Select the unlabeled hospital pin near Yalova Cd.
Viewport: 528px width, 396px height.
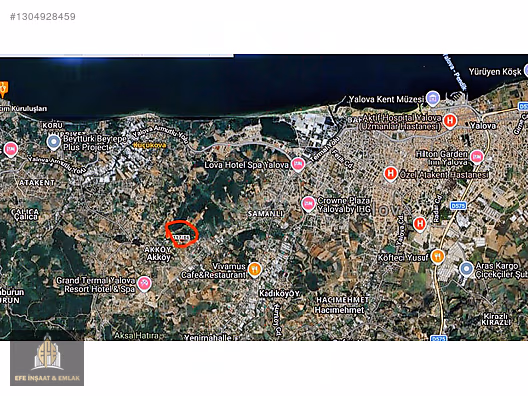[x=420, y=224]
